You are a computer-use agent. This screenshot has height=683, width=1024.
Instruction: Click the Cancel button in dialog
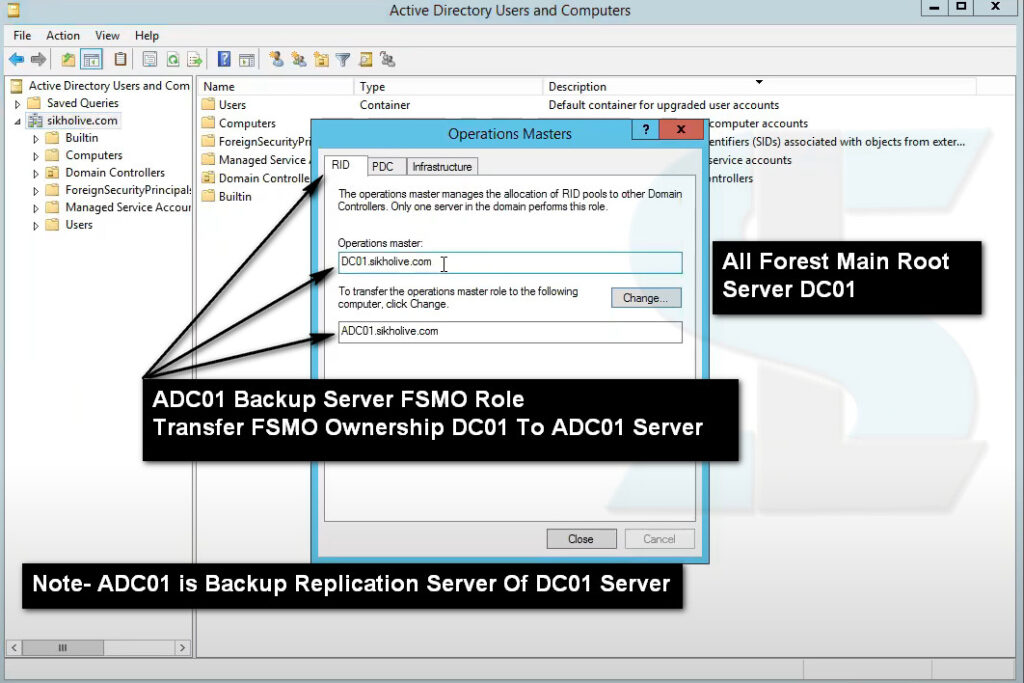coord(659,539)
